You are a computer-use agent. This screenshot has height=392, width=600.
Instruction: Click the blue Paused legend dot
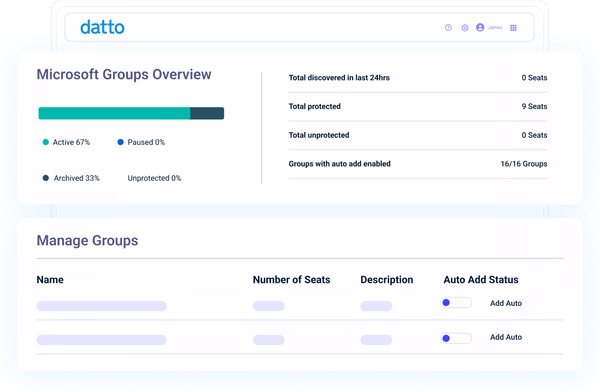pos(120,142)
